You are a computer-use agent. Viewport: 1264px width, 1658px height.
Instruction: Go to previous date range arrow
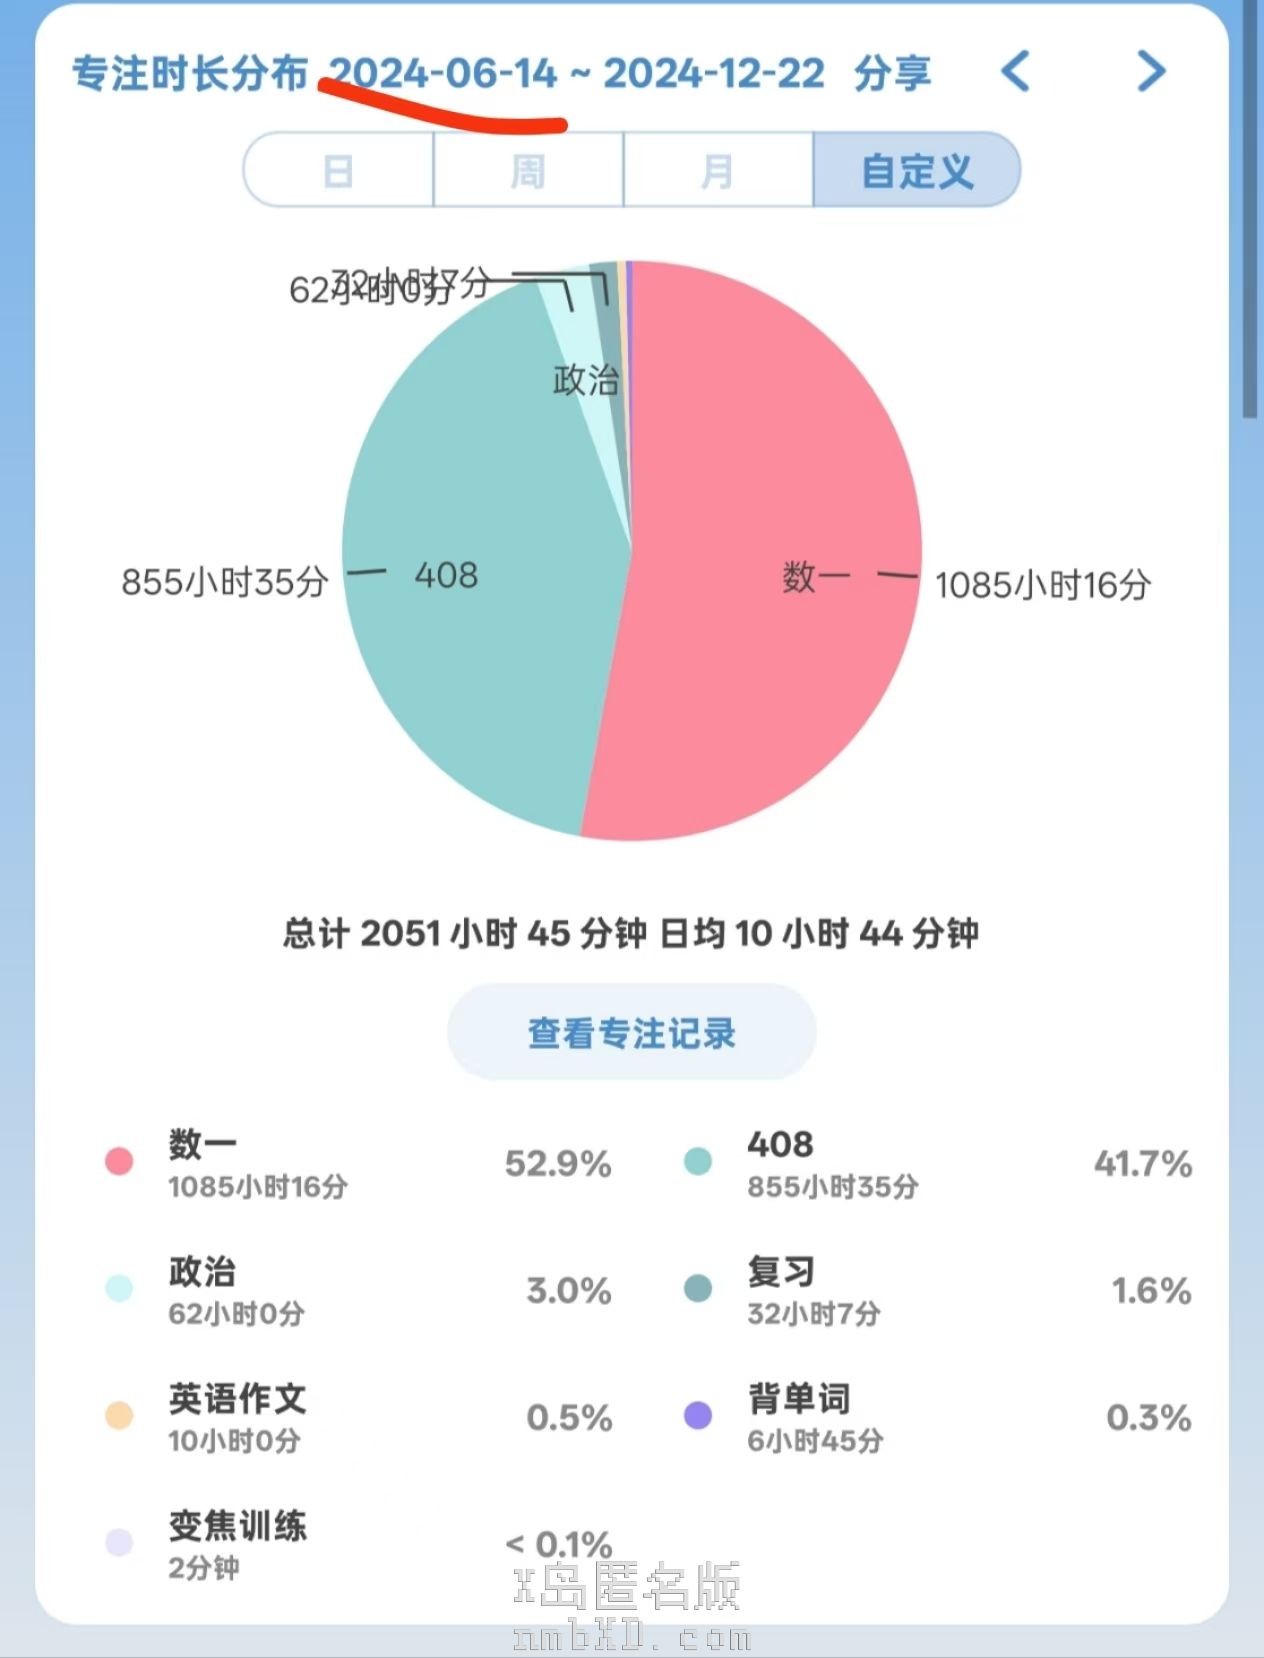coord(1015,72)
